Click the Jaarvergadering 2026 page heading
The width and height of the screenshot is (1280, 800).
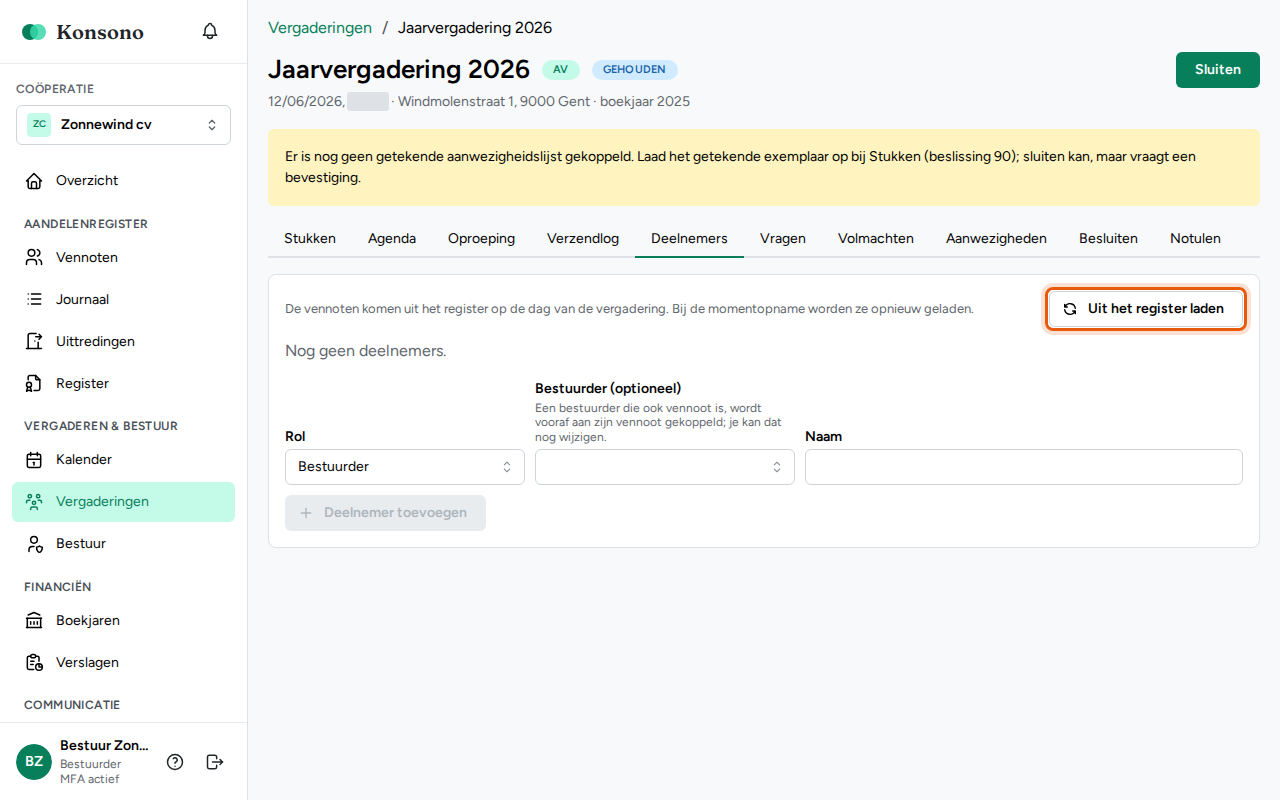tap(399, 70)
